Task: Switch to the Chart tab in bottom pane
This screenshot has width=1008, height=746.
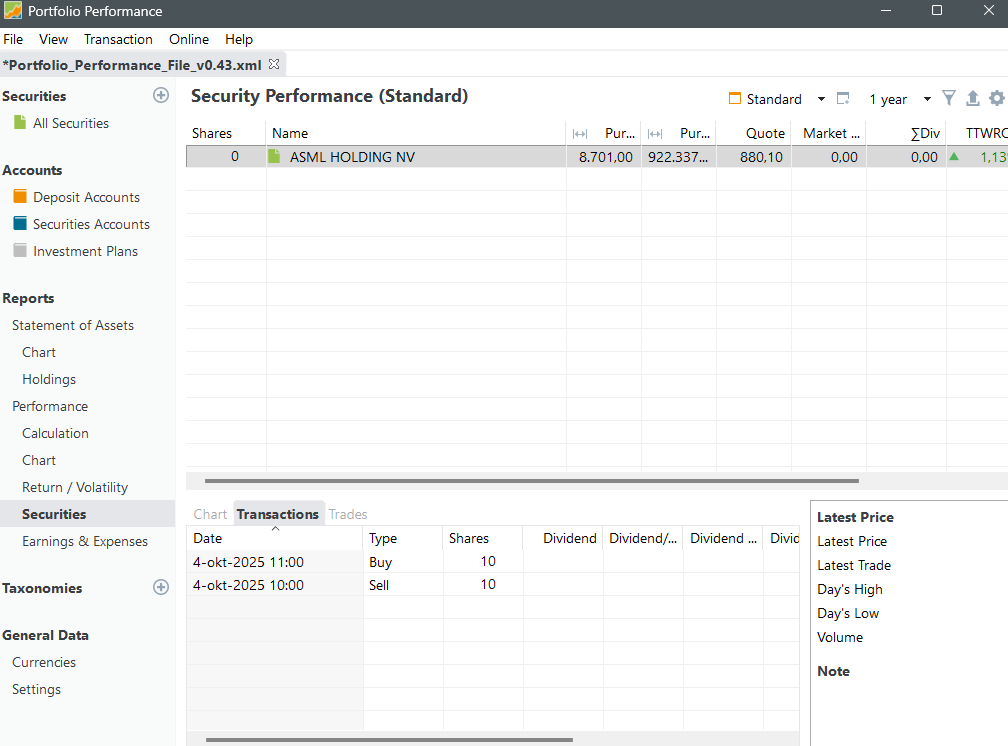Action: pos(210,514)
